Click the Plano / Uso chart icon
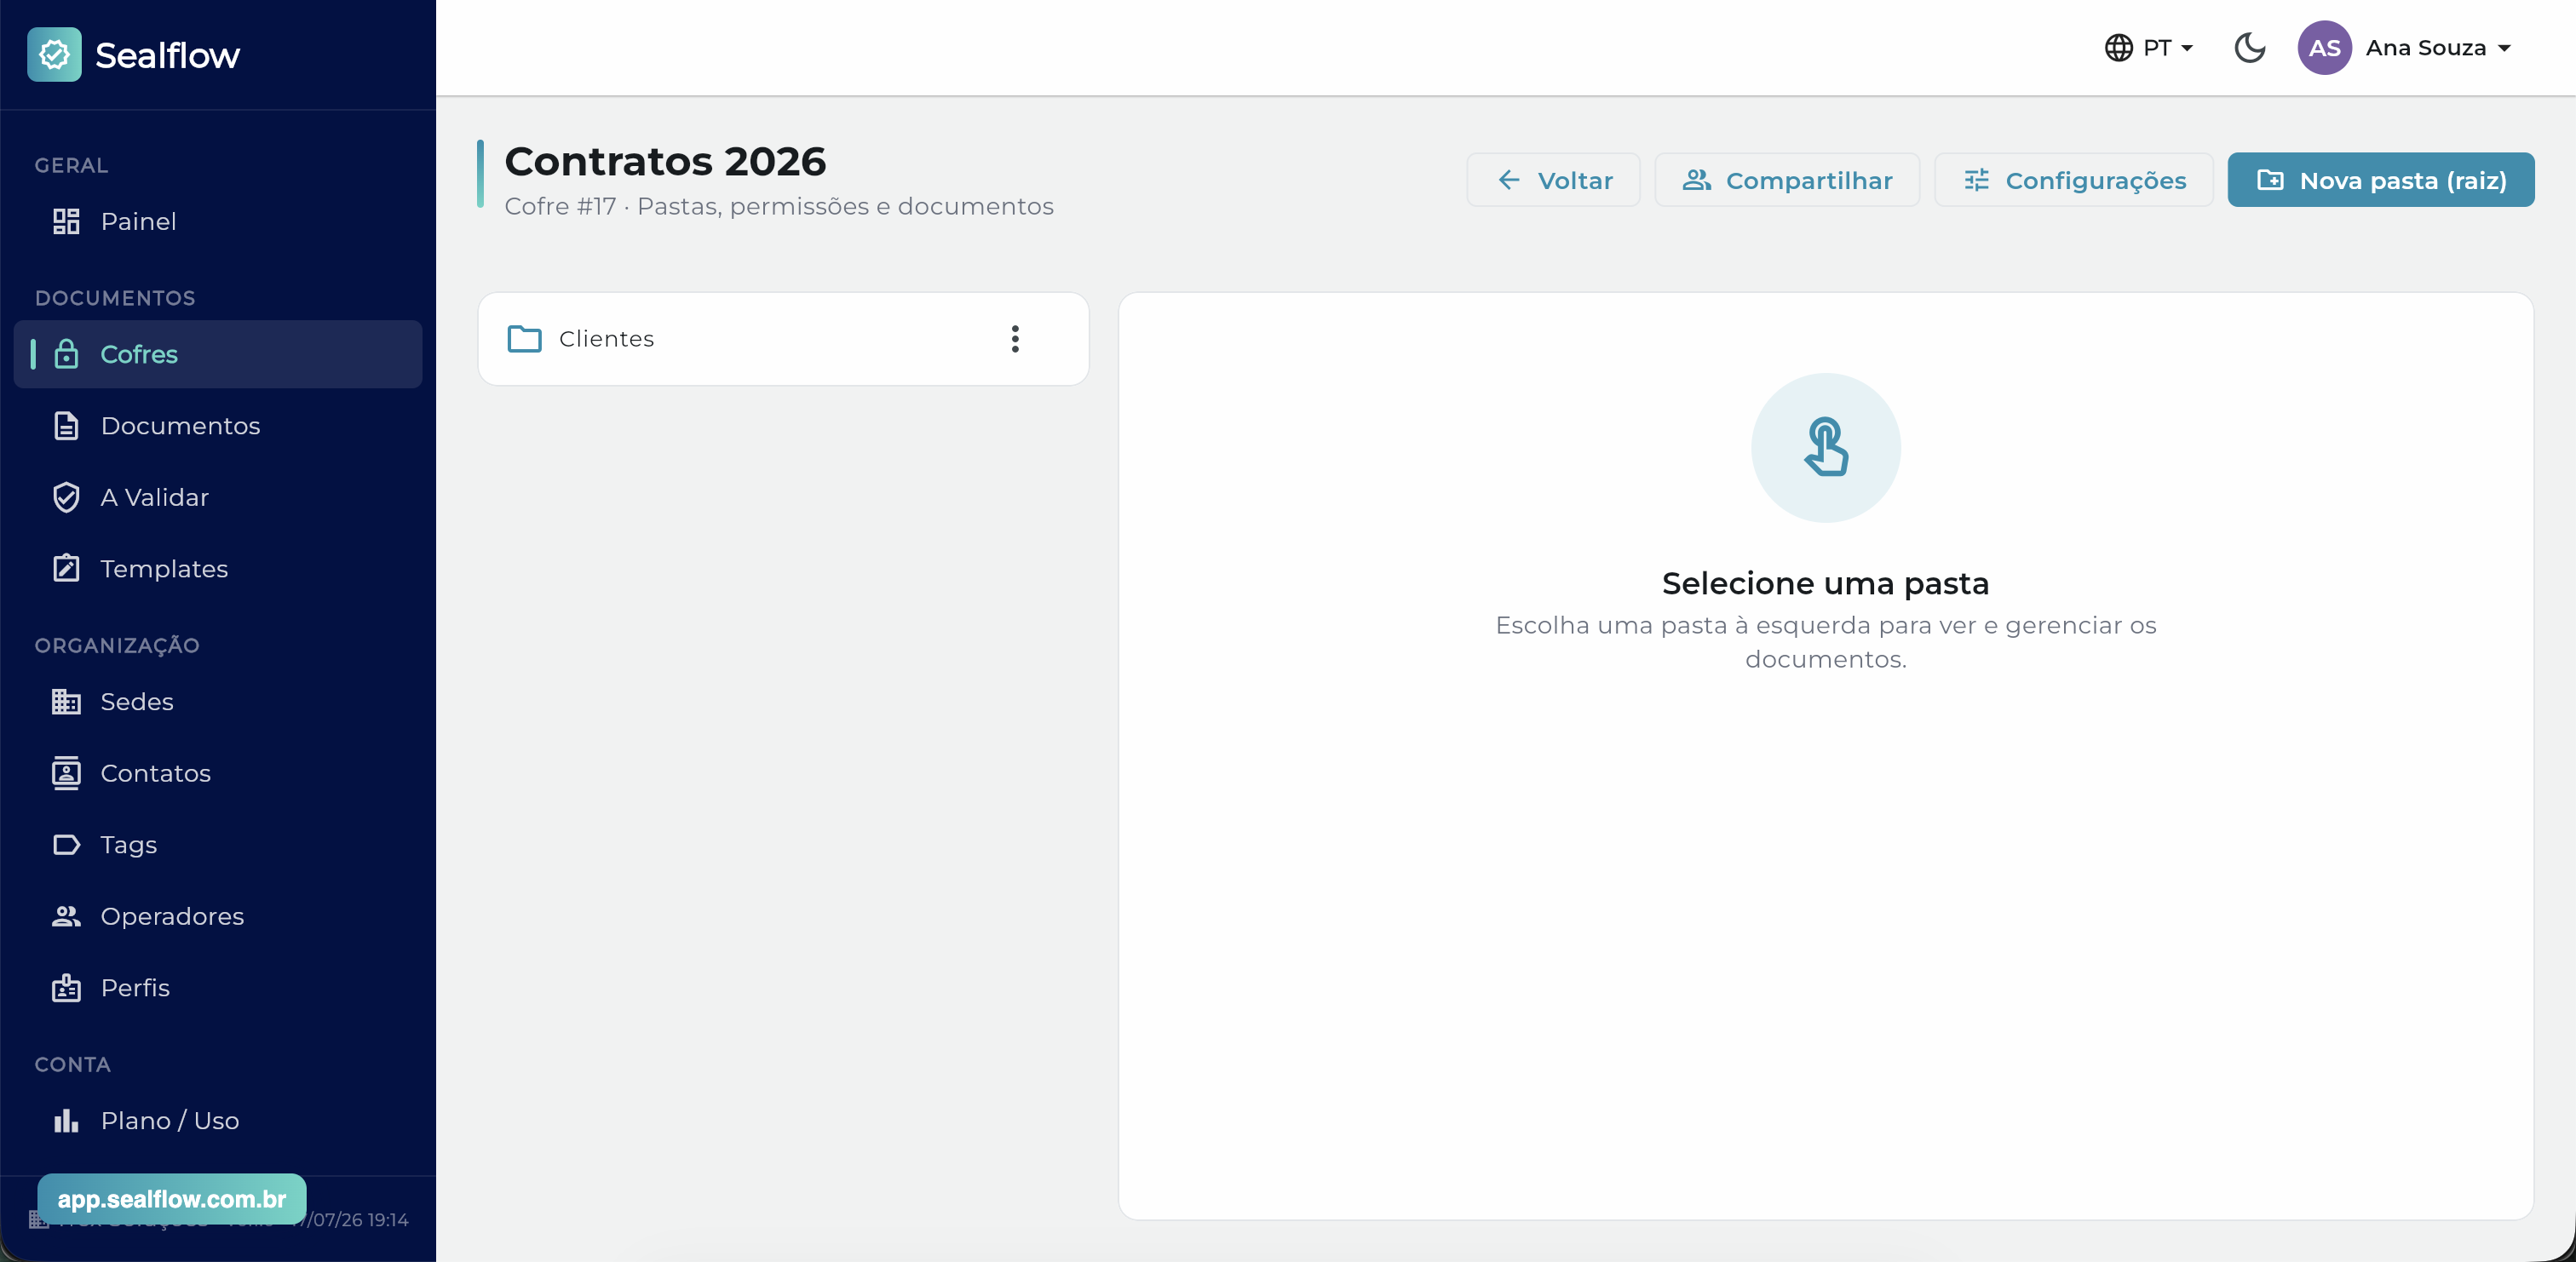The image size is (2576, 1262). coord(66,1120)
